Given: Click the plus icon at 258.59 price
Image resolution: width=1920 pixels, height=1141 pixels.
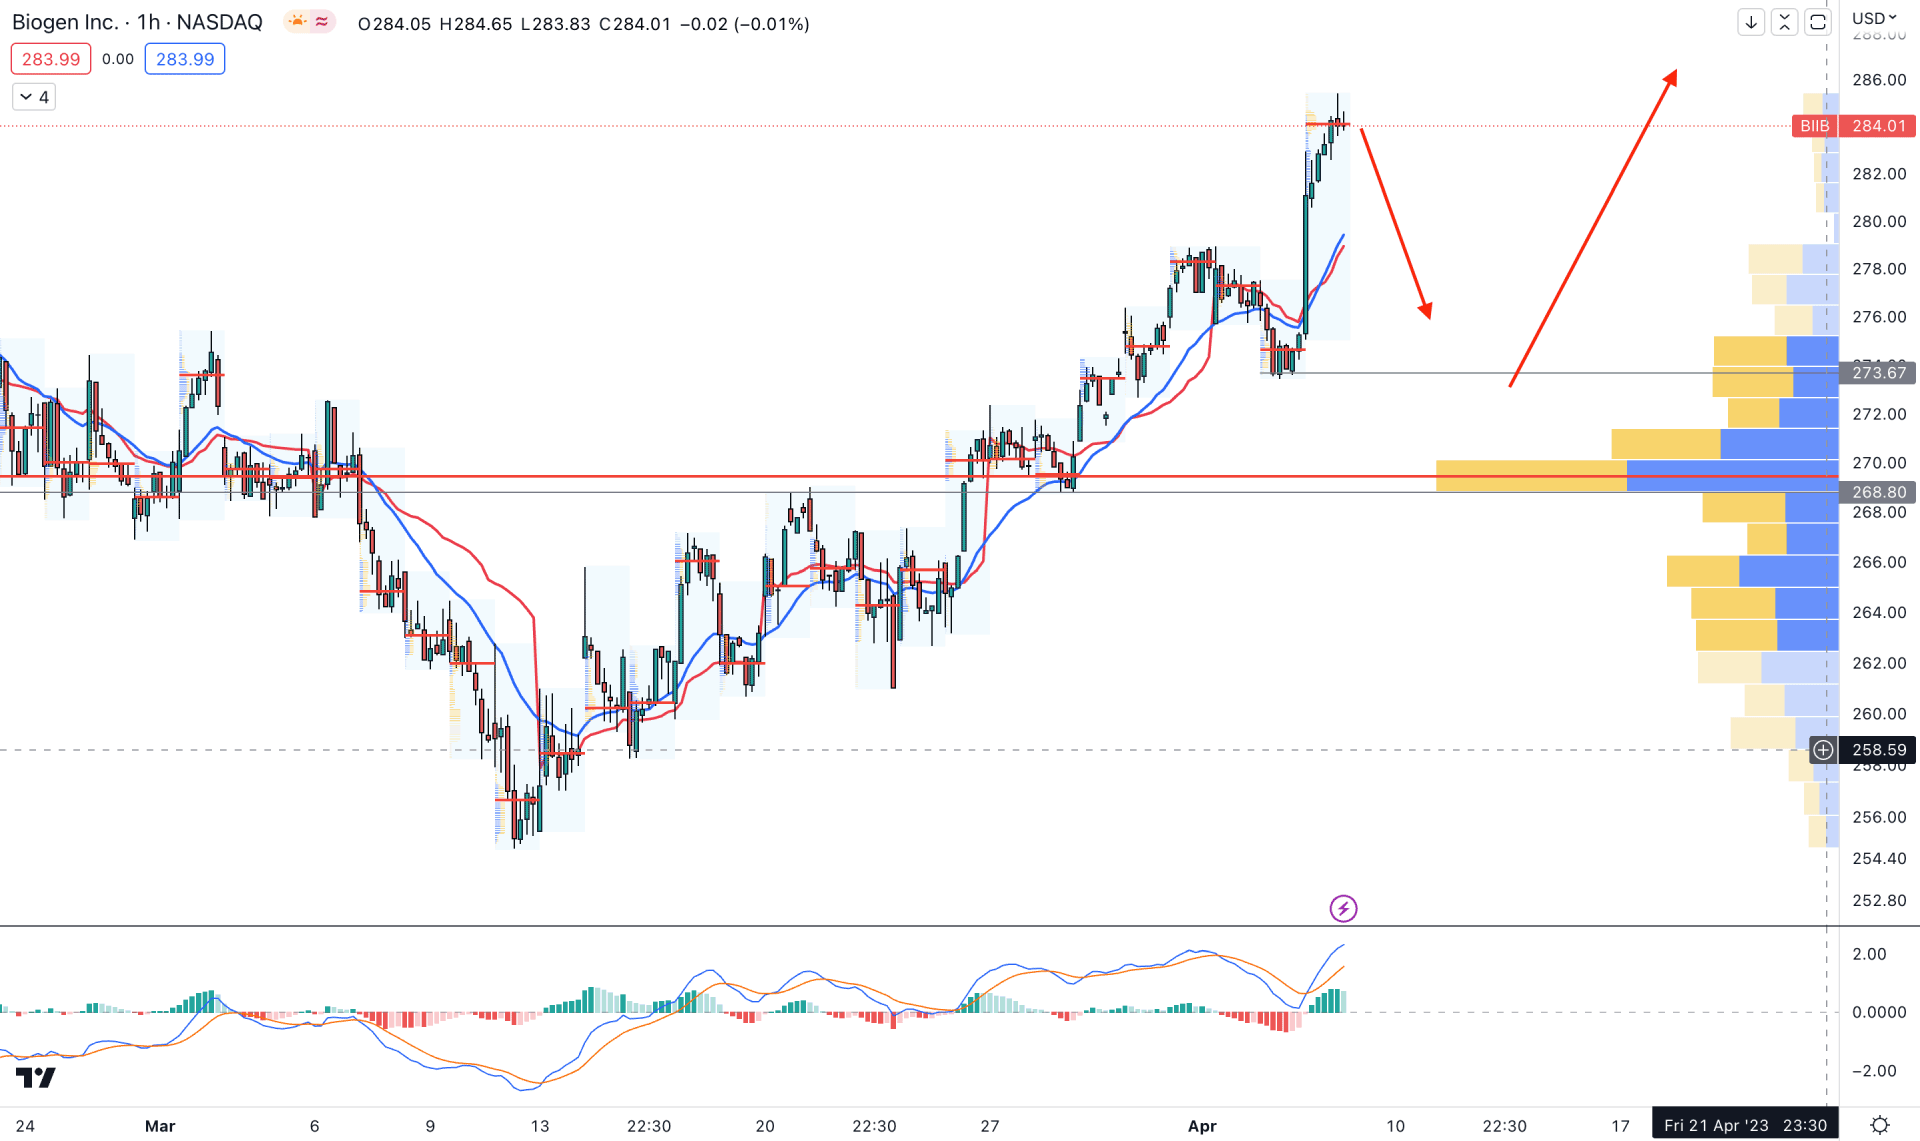Looking at the screenshot, I should pos(1823,750).
